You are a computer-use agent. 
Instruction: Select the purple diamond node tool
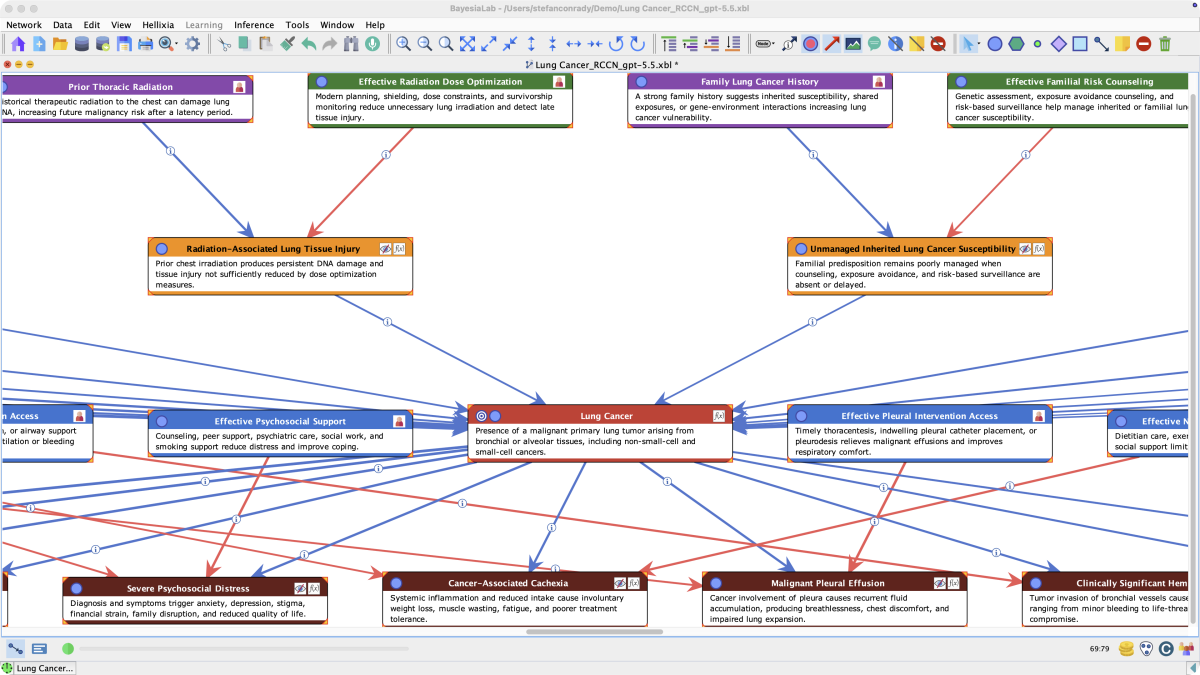tap(1058, 44)
